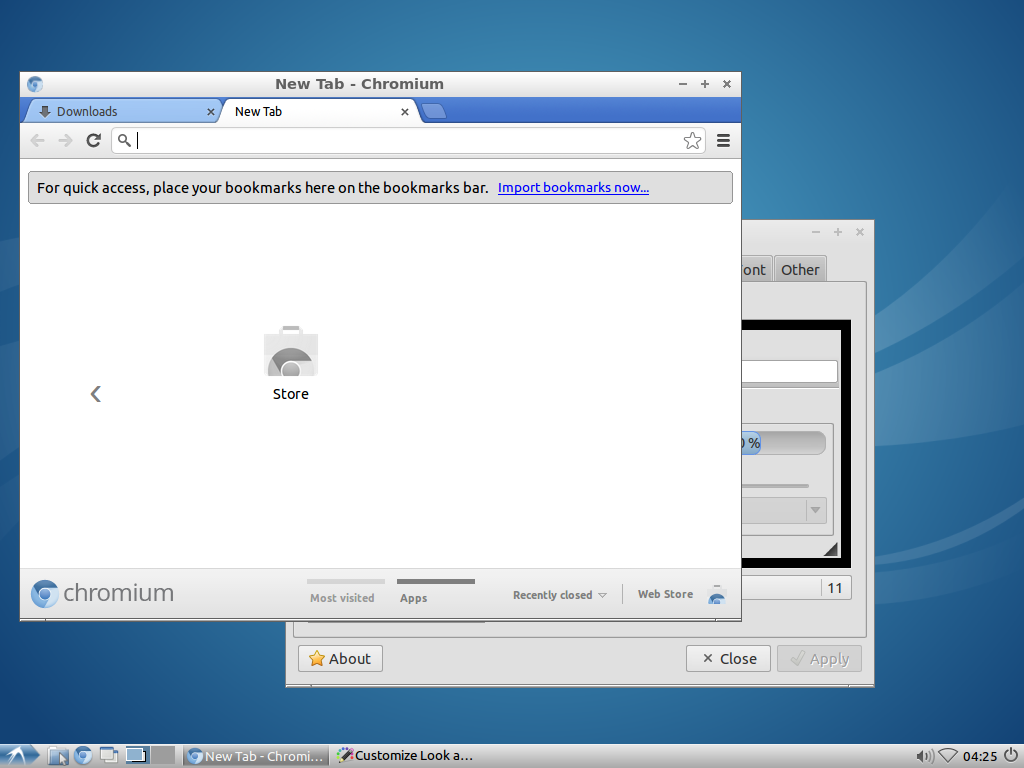This screenshot has width=1024, height=768.
Task: Open the volume control in system tray
Action: pyautogui.click(x=924, y=756)
